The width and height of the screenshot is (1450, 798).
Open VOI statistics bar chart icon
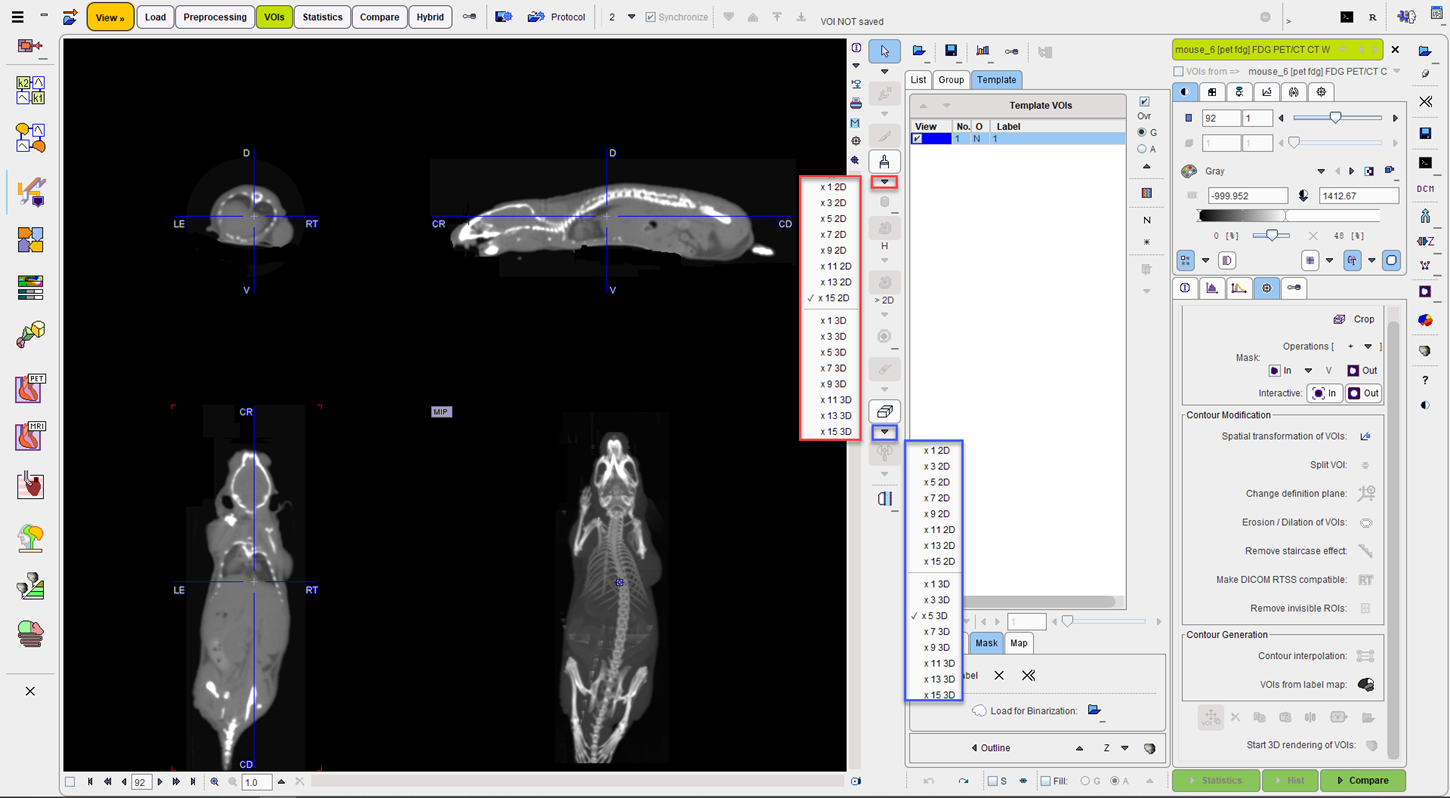(x=982, y=51)
